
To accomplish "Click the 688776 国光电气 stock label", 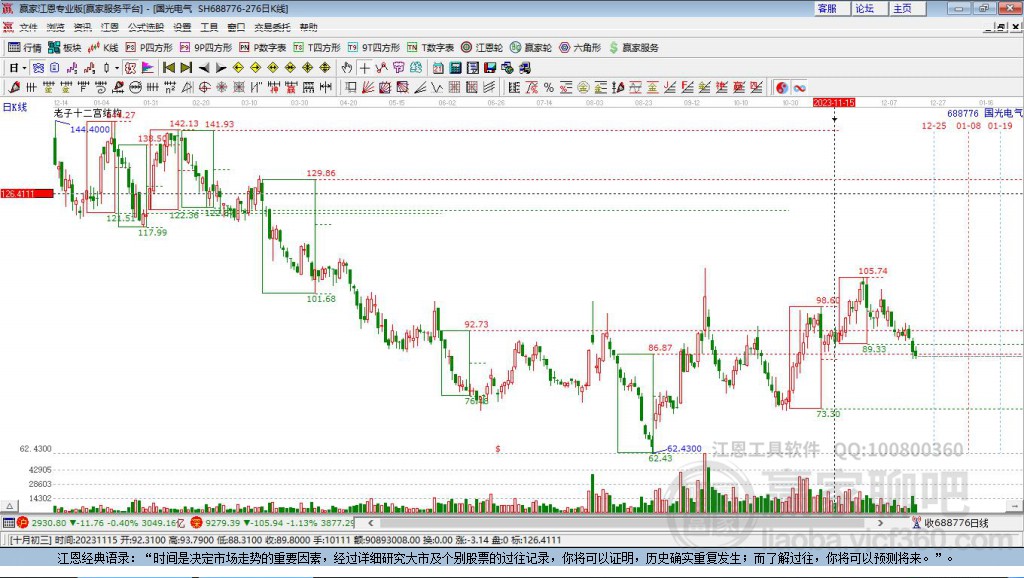I will tap(985, 113).
